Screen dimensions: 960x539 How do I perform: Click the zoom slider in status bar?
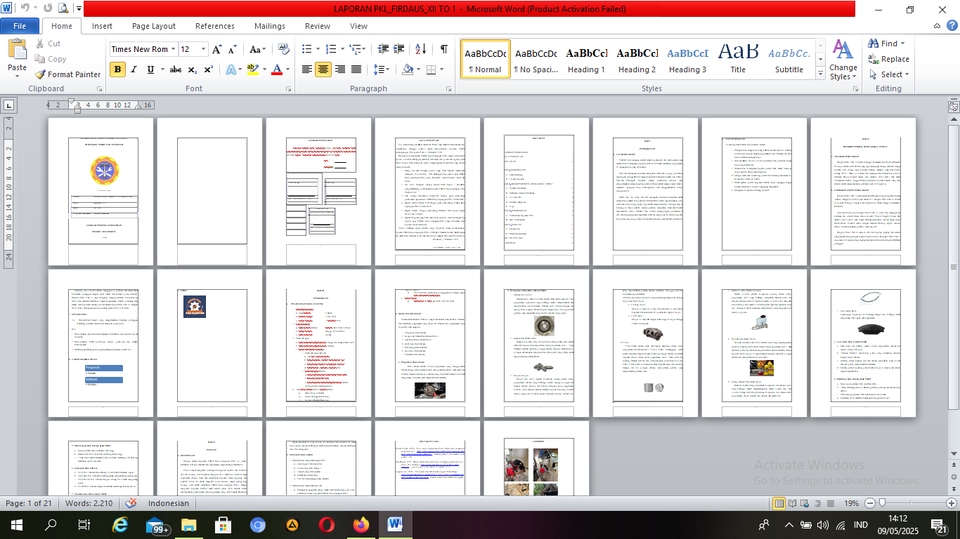coord(882,503)
